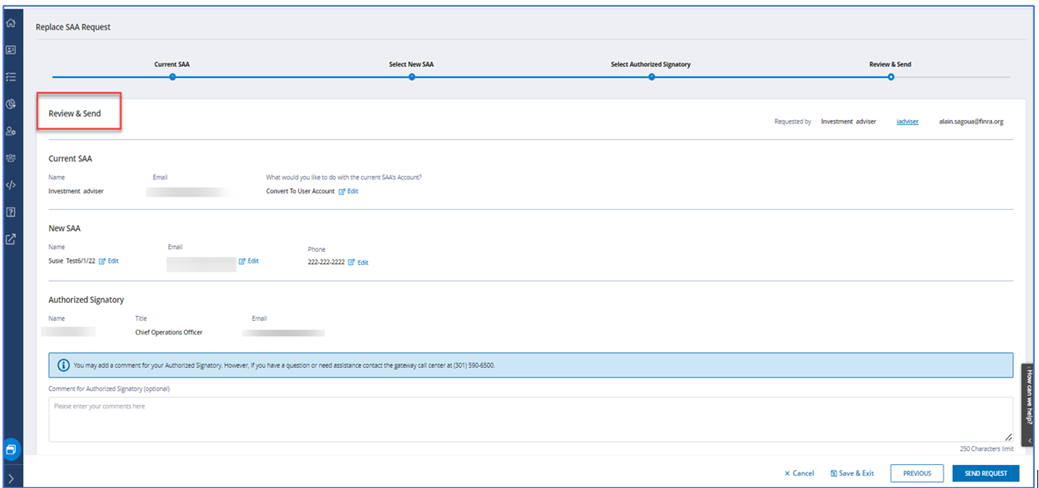
Task: Edit the Convert To User Account option
Action: [348, 191]
